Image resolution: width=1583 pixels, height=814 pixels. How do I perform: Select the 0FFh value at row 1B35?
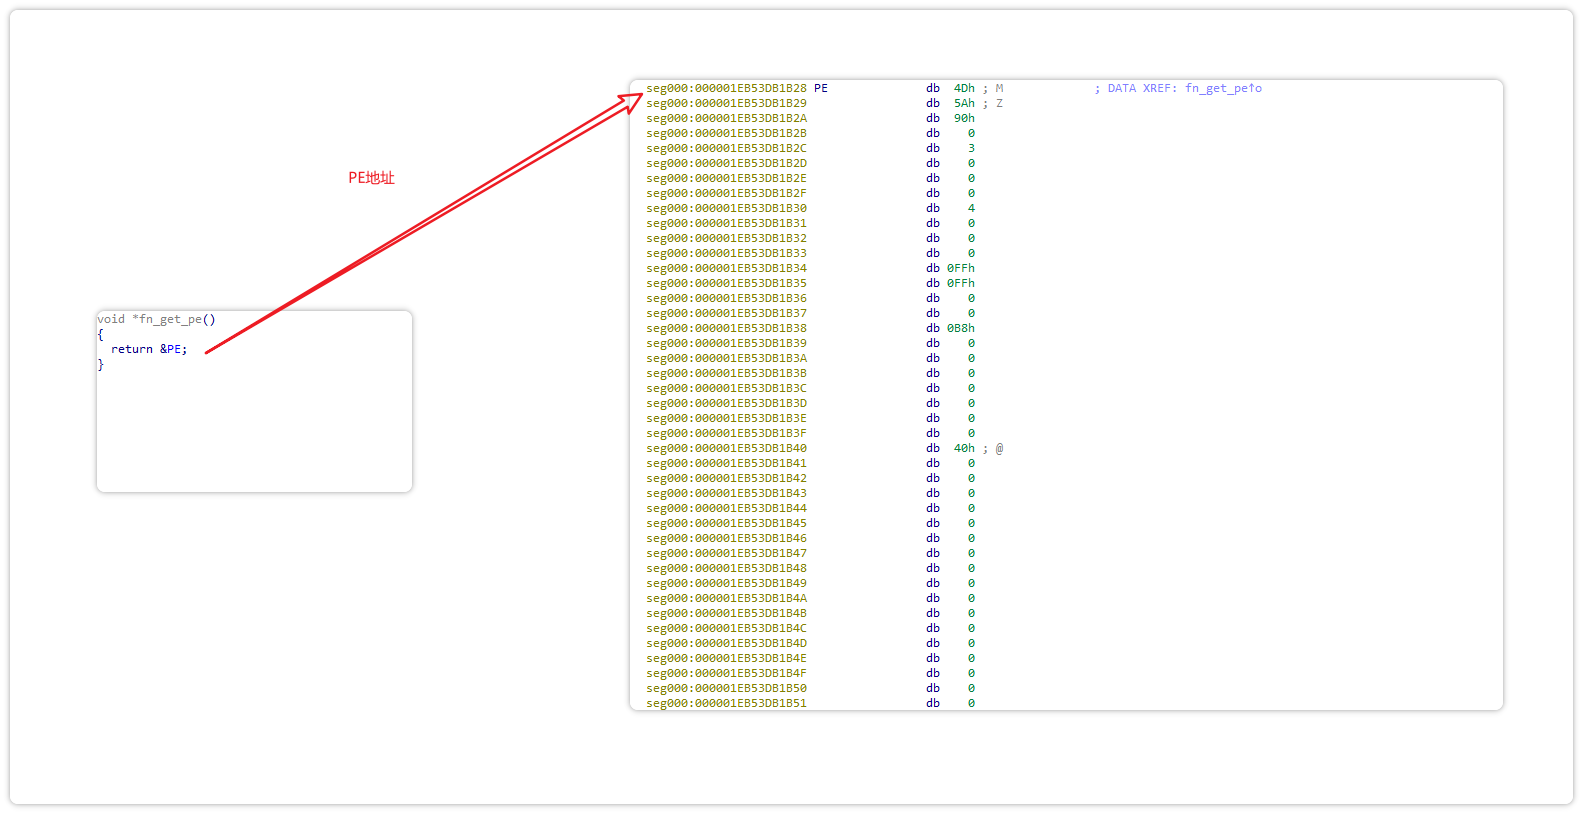(x=961, y=283)
